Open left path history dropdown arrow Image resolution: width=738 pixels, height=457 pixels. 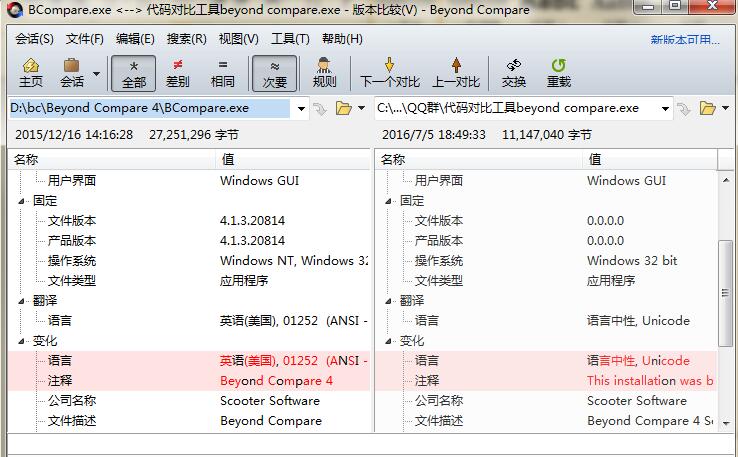tap(301, 109)
